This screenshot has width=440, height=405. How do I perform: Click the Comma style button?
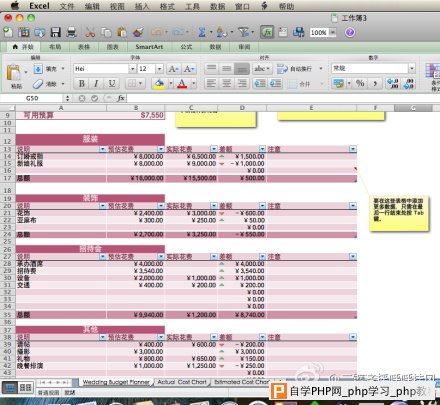tap(375, 83)
